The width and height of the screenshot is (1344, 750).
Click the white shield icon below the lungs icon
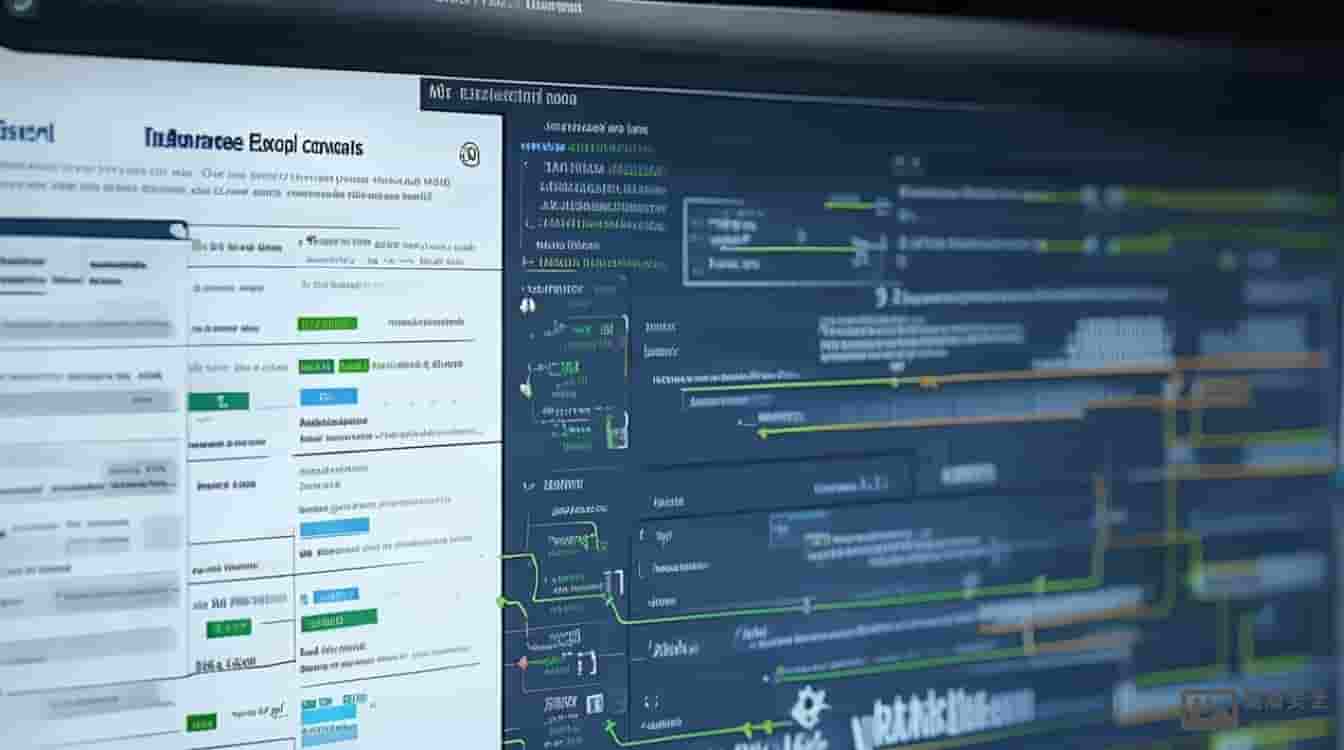526,388
